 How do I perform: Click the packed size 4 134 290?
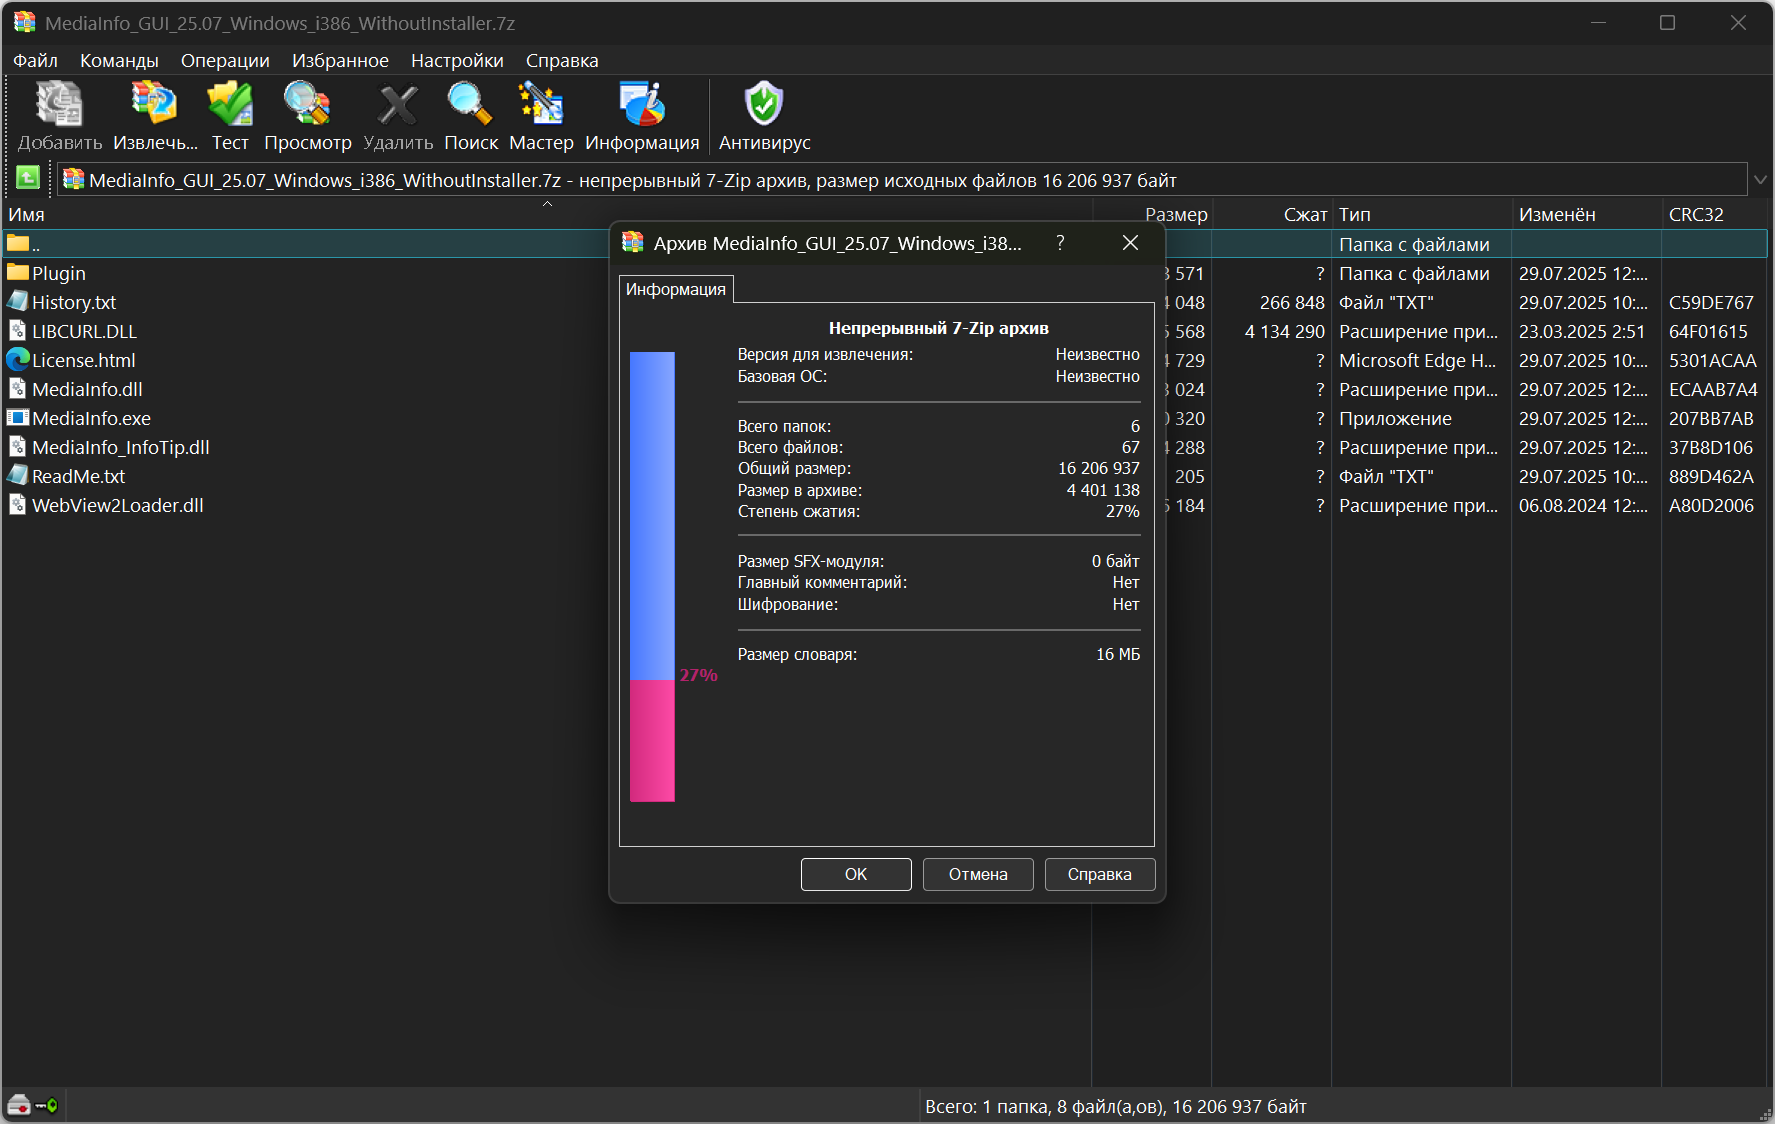pyautogui.click(x=1284, y=331)
